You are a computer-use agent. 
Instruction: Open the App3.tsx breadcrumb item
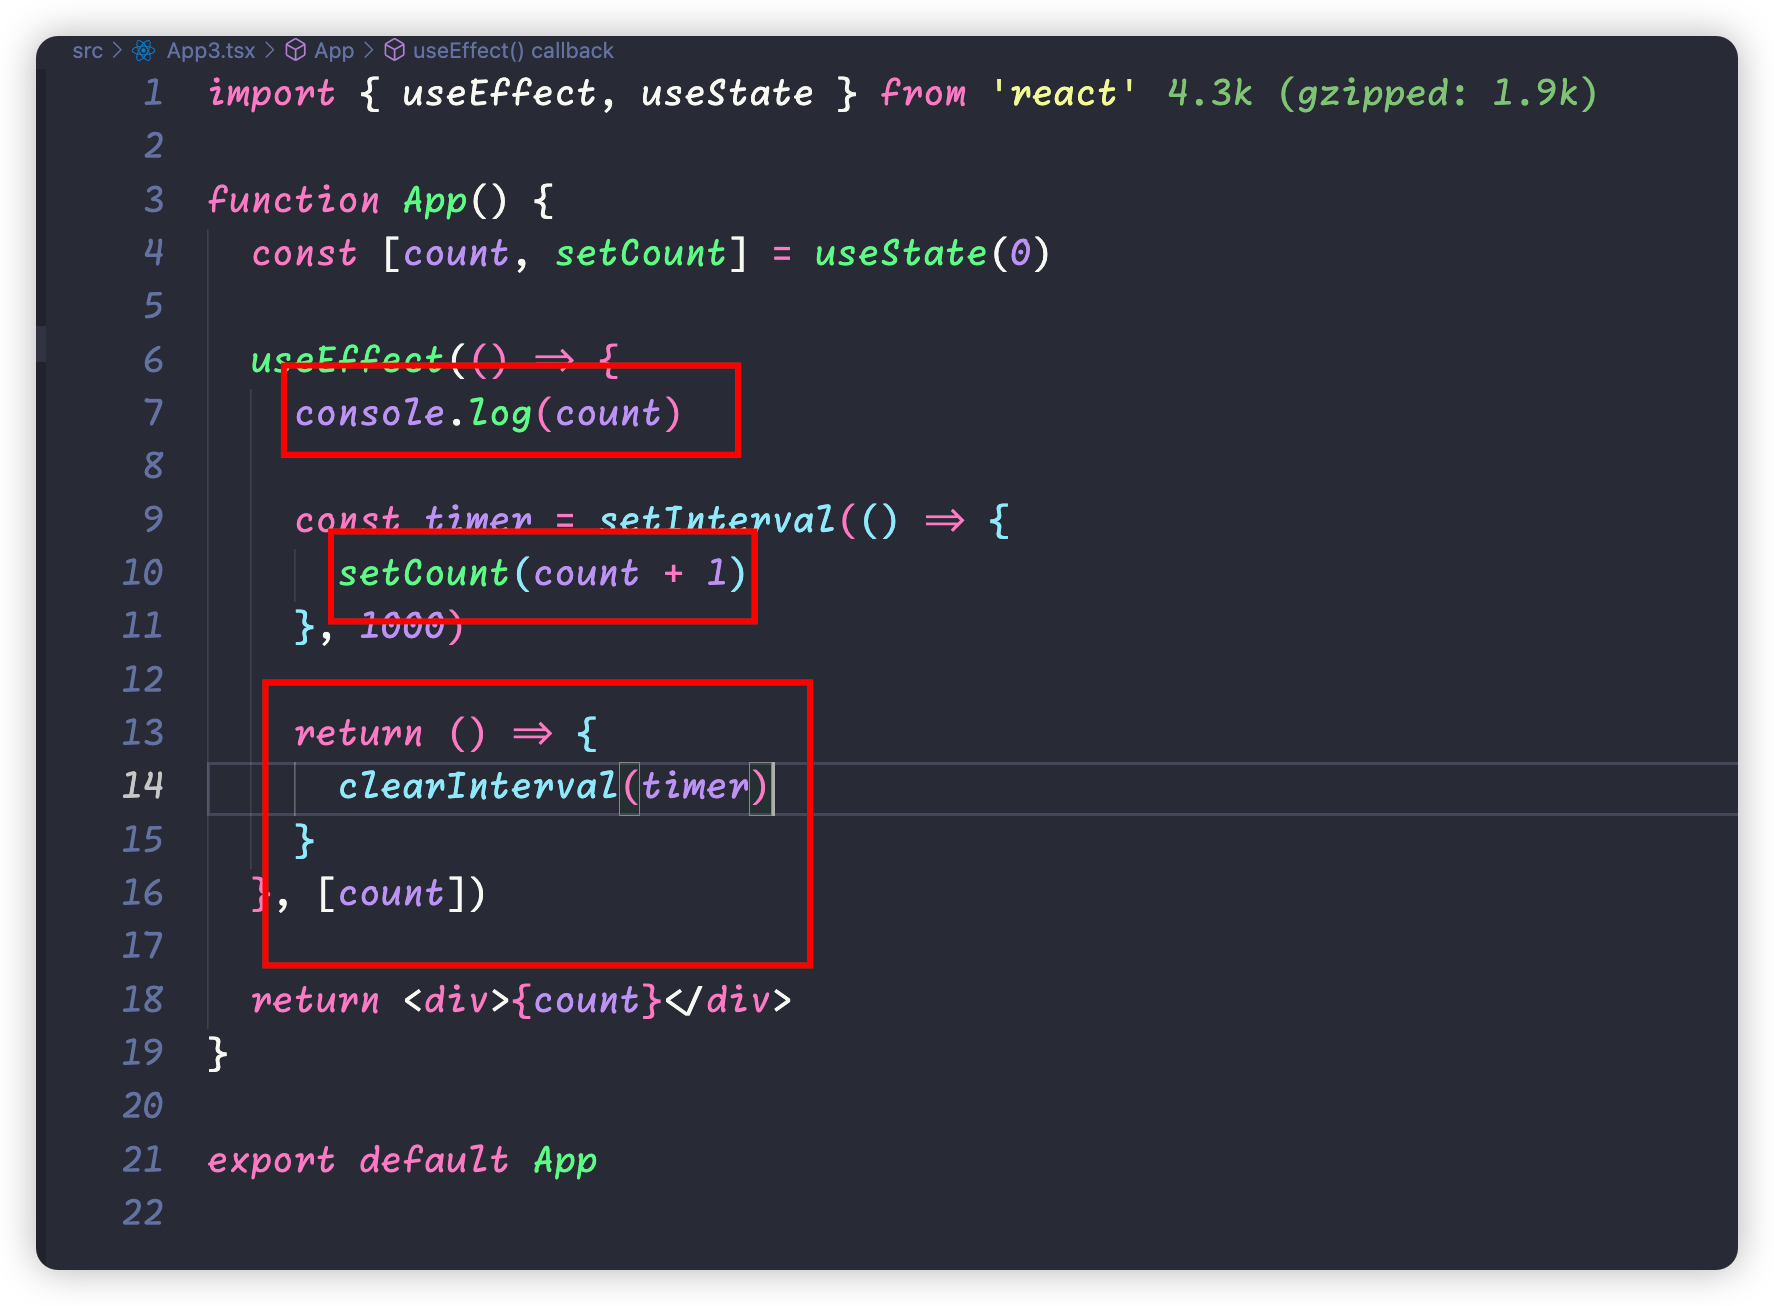click(210, 51)
